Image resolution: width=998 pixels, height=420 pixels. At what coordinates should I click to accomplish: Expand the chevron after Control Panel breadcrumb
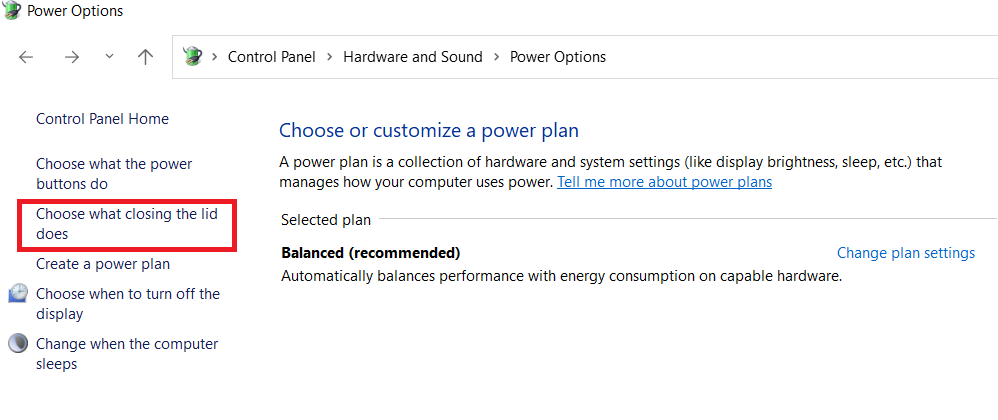329,57
